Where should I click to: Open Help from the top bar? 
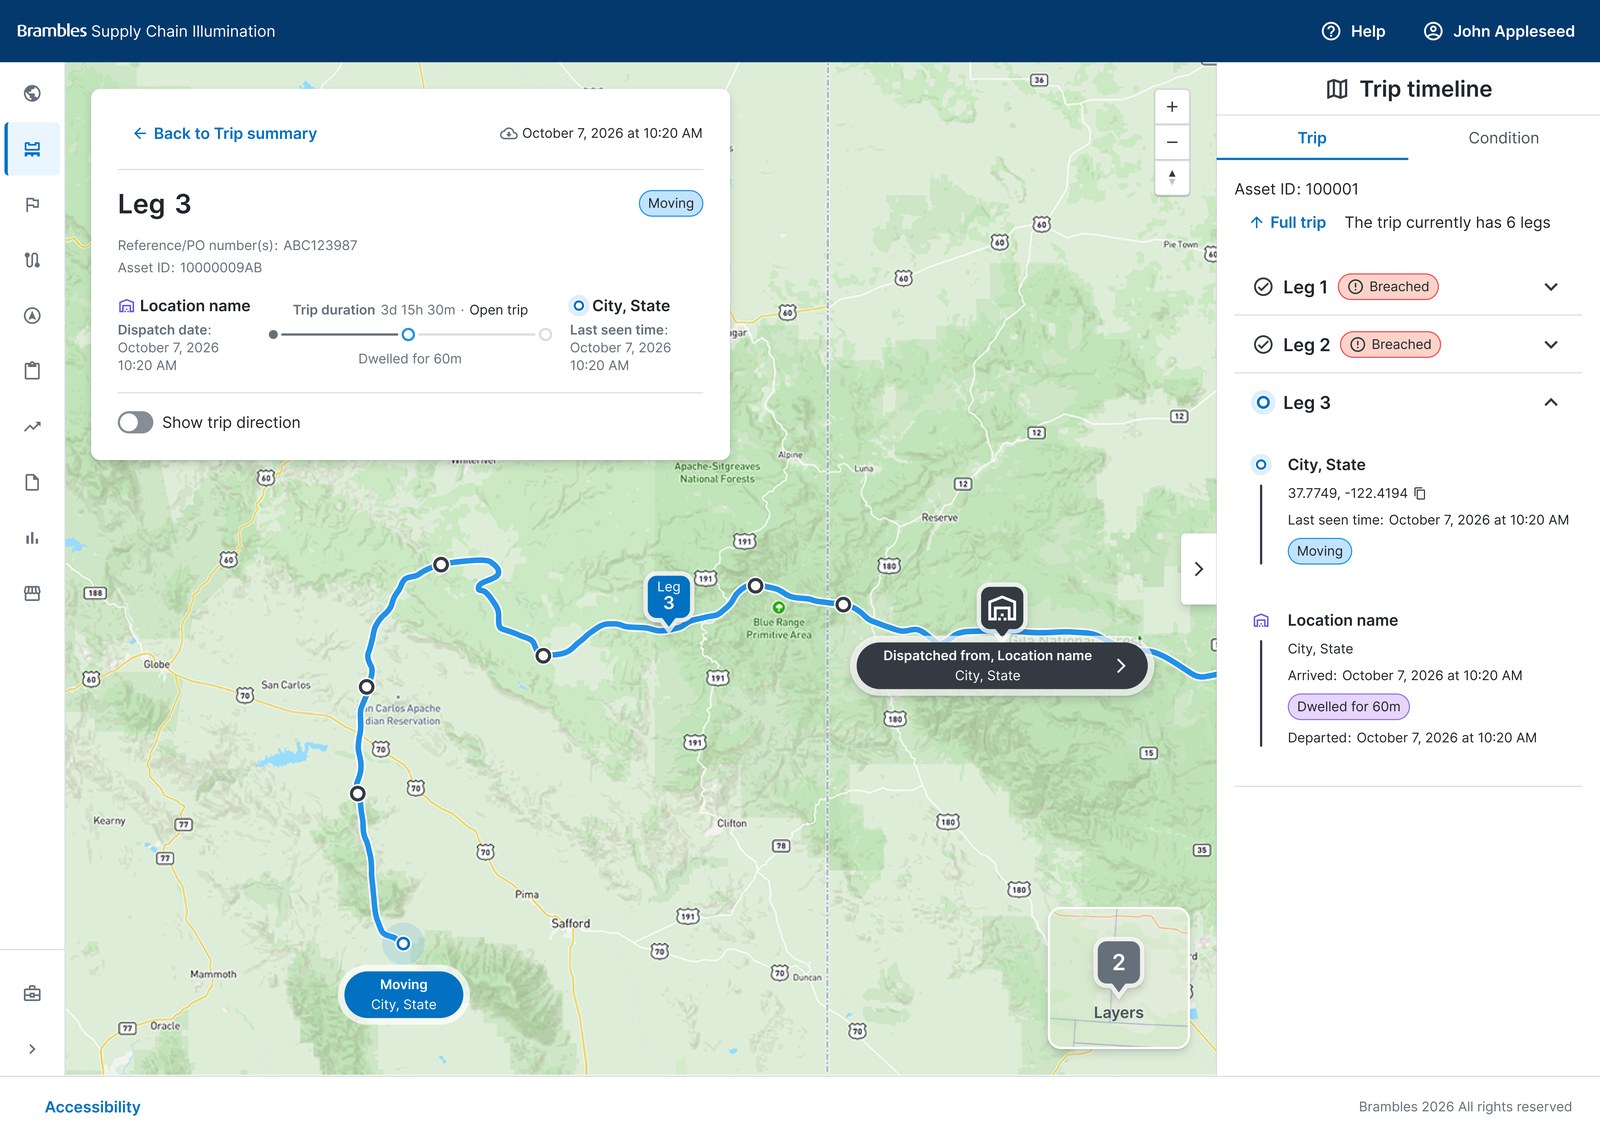1353,31
